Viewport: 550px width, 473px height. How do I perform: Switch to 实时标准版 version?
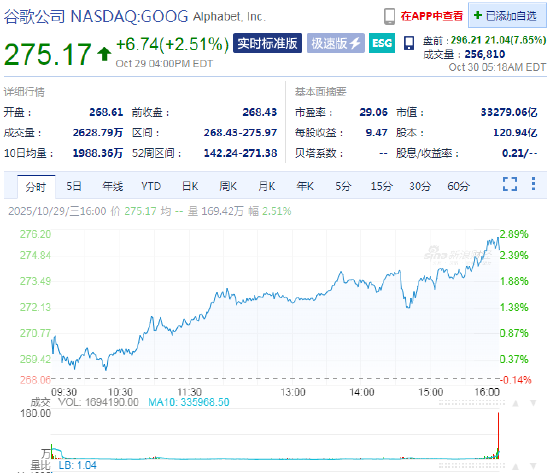tap(267, 43)
